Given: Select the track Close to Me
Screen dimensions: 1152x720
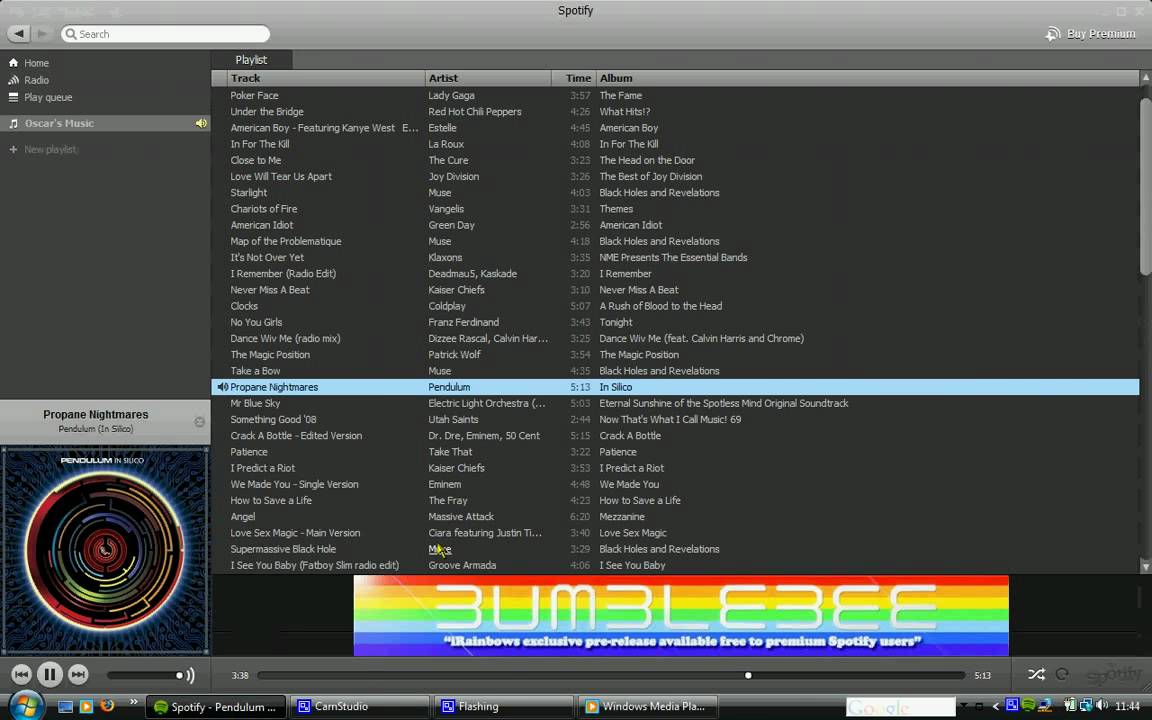Looking at the screenshot, I should (x=256, y=160).
